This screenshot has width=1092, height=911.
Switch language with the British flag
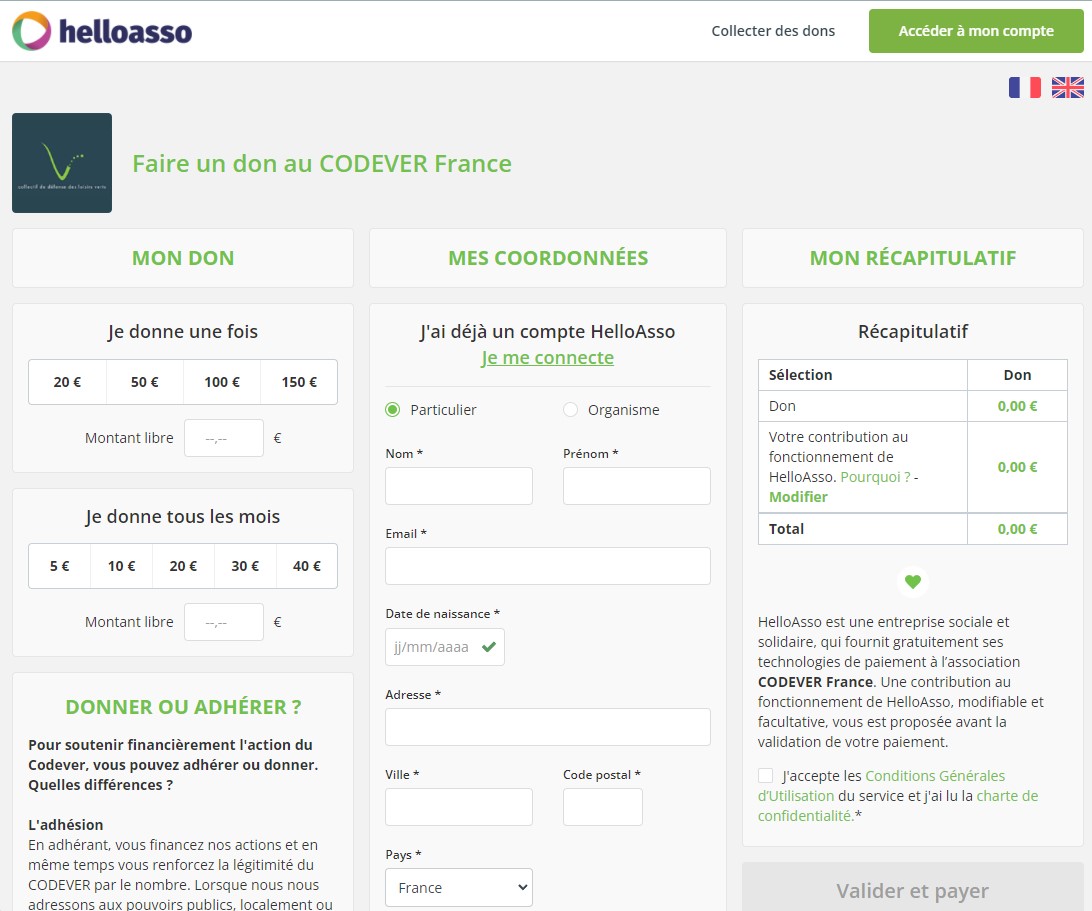[x=1067, y=88]
